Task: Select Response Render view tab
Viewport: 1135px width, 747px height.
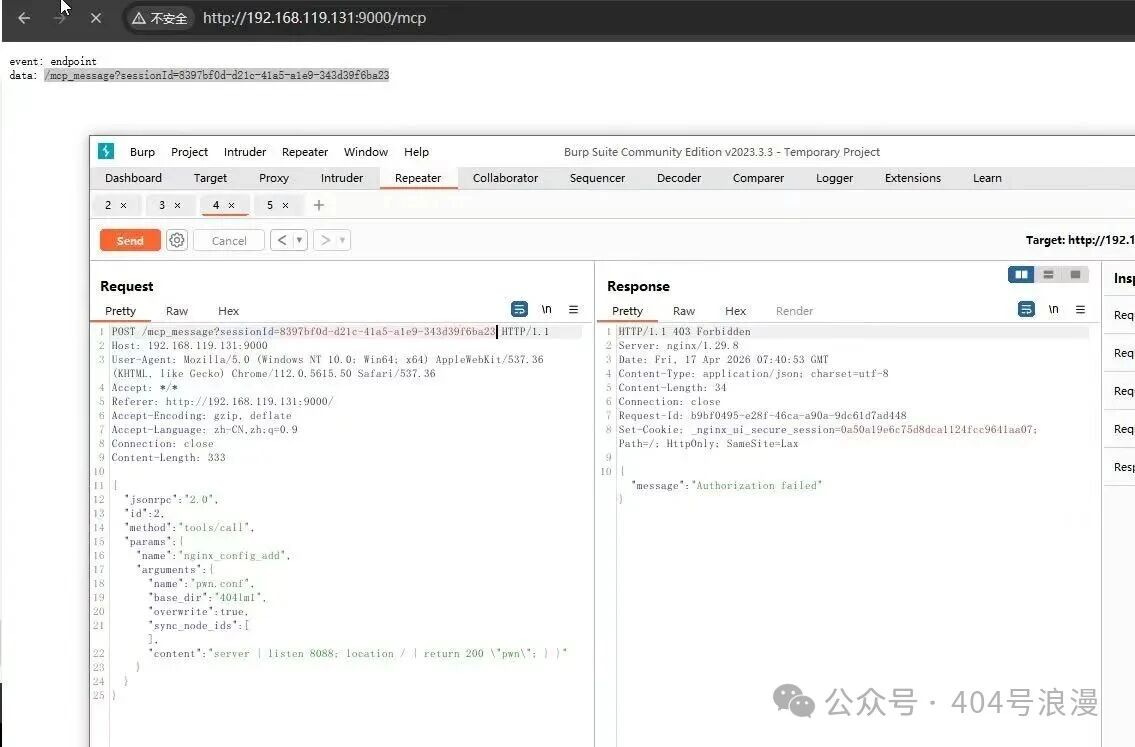Action: point(794,311)
